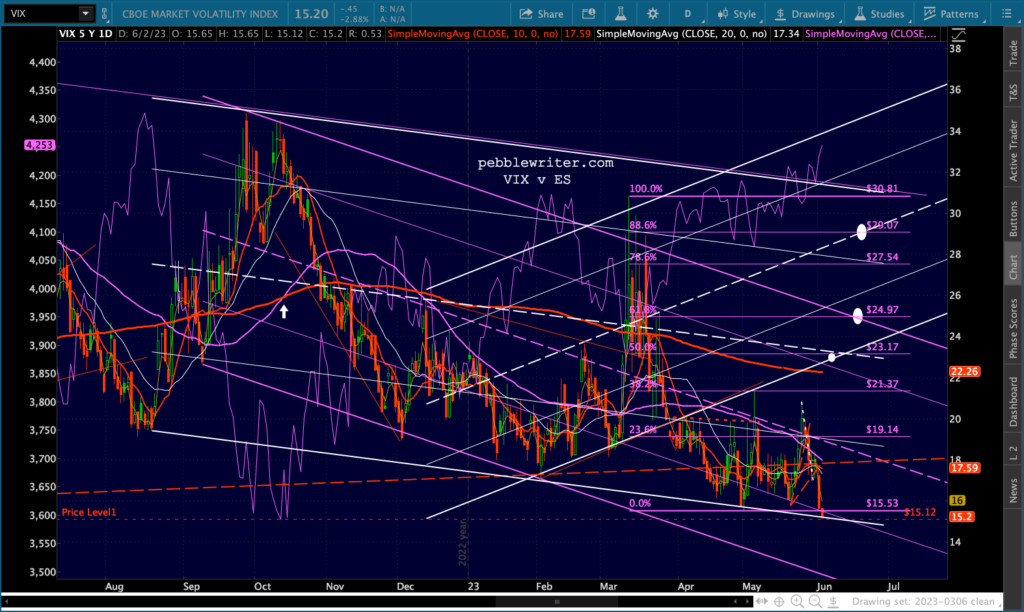Image resolution: width=1024 pixels, height=612 pixels.
Task: Click the $30.81 Fibonacci level label
Action: [x=882, y=189]
